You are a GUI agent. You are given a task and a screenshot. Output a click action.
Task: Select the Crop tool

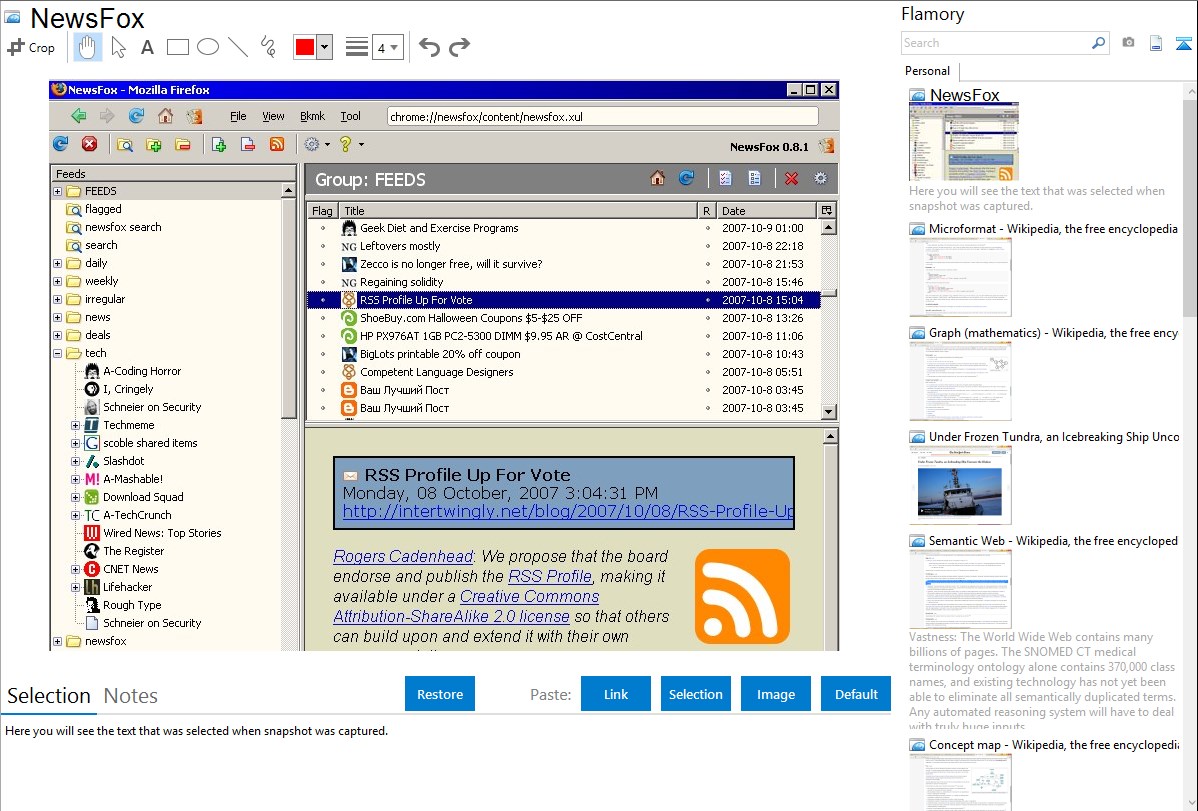[31, 47]
